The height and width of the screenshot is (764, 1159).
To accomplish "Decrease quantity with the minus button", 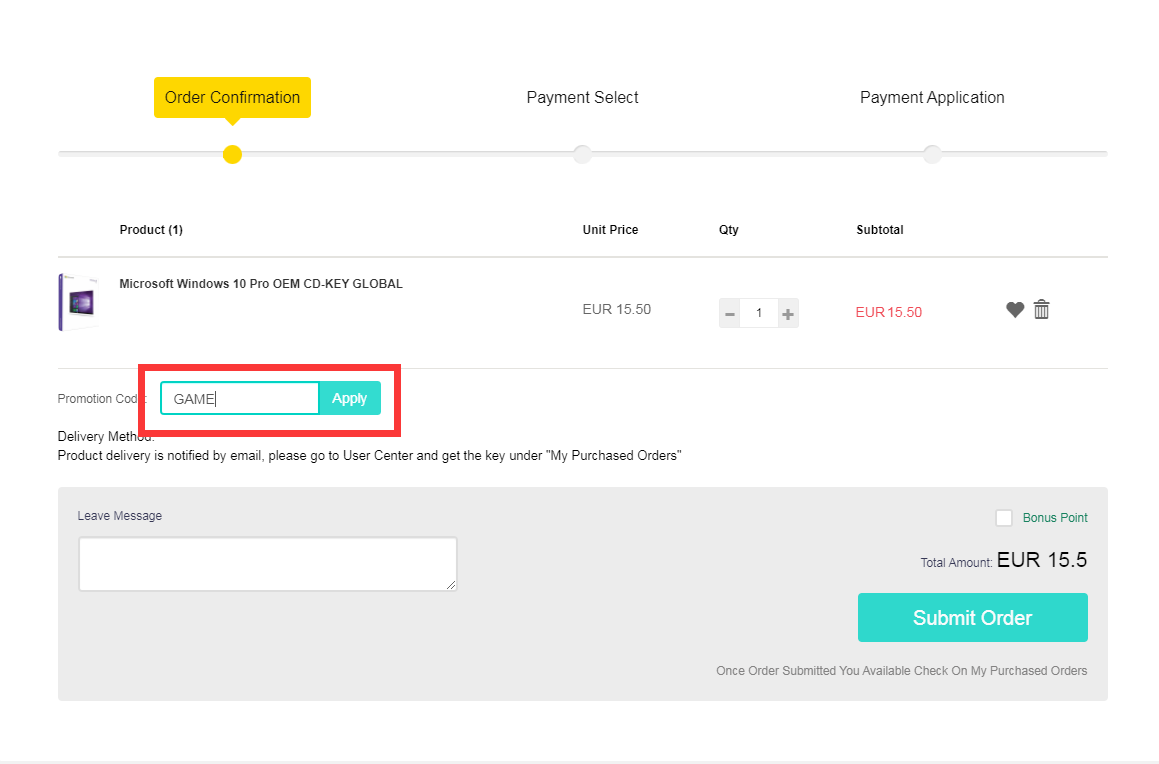I will tap(730, 313).
